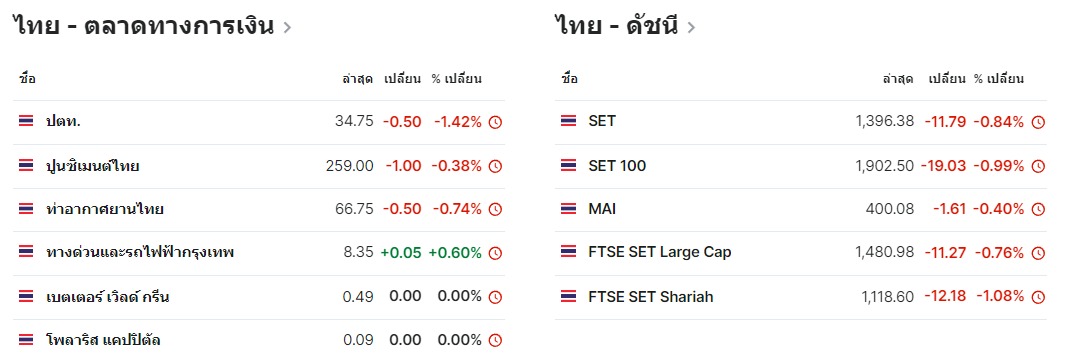Click the Thai flag icon beside ท่าอากาศยานไทย
Screen dimensions: 1065x360
tap(26, 209)
